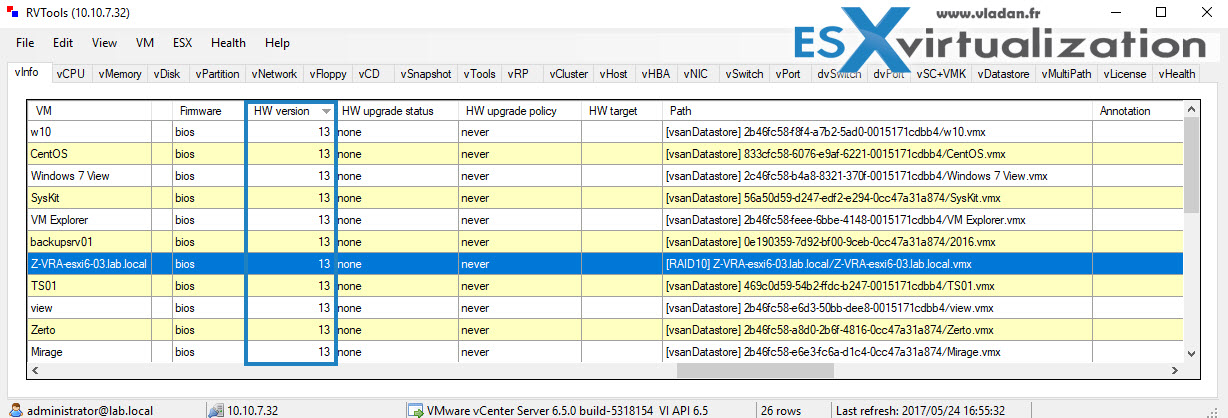Switch to the vHost tab
Screen dimensions: 1228x418
point(614,73)
